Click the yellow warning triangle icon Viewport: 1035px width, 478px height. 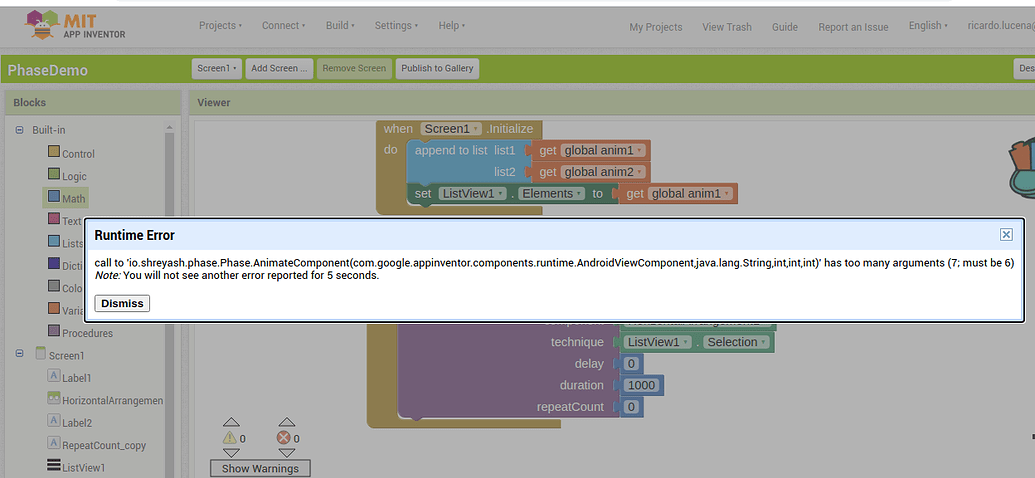click(x=231, y=438)
